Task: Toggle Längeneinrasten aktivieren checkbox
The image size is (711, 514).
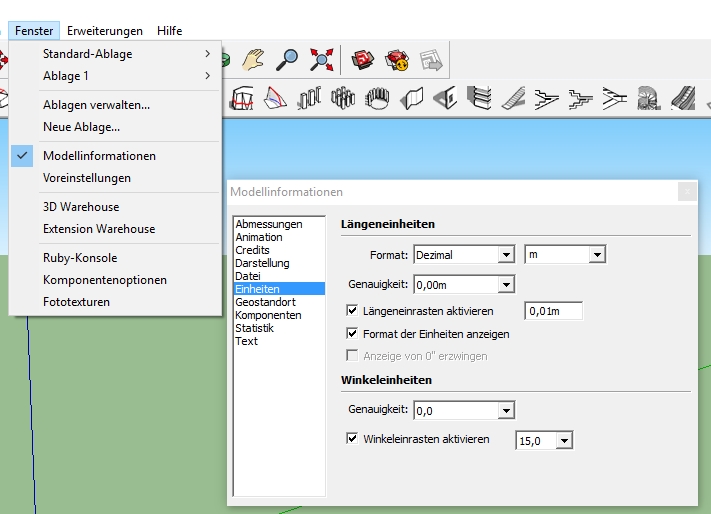Action: point(352,310)
